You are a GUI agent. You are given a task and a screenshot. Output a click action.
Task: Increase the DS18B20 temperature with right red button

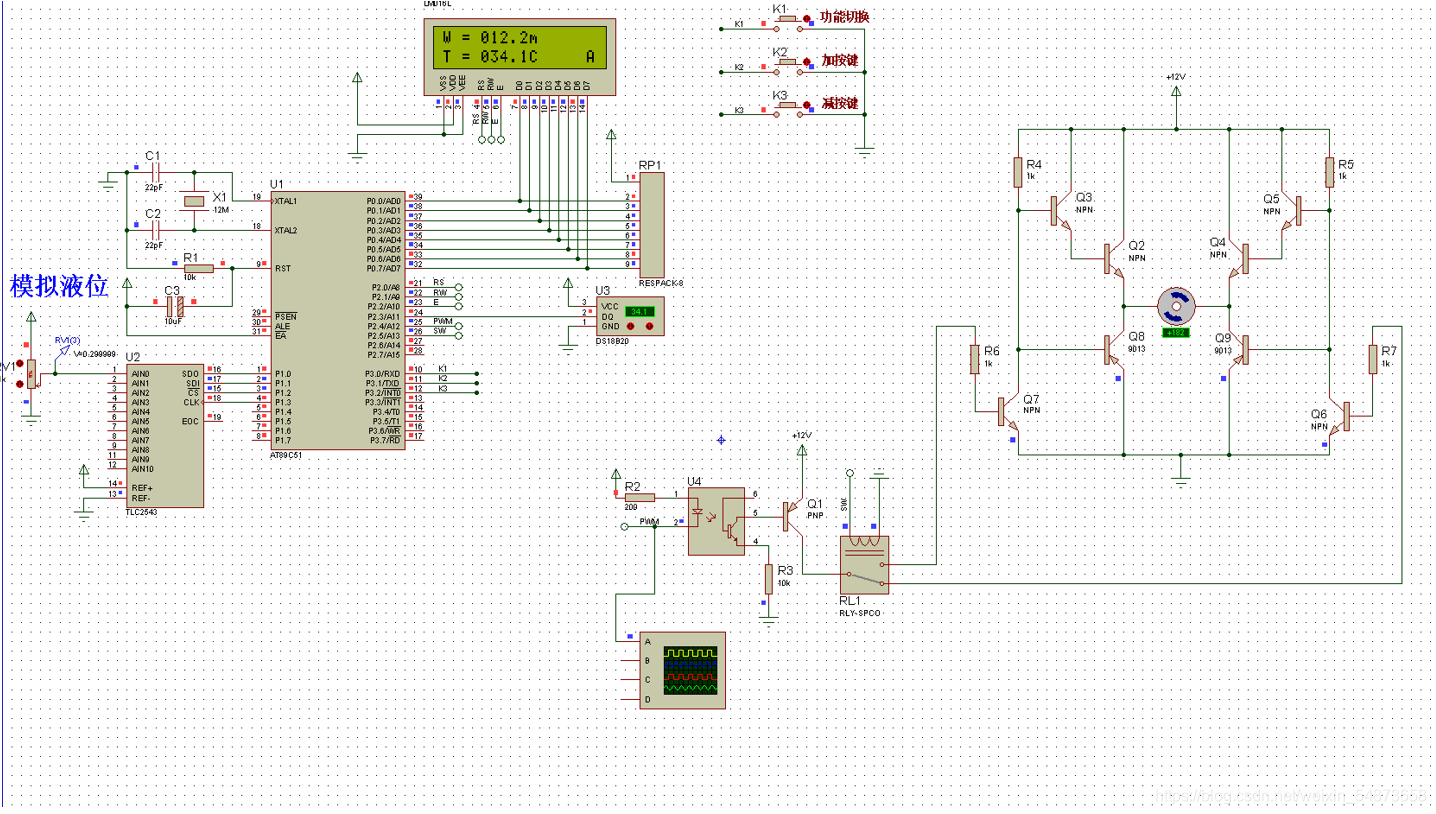pyautogui.click(x=649, y=326)
